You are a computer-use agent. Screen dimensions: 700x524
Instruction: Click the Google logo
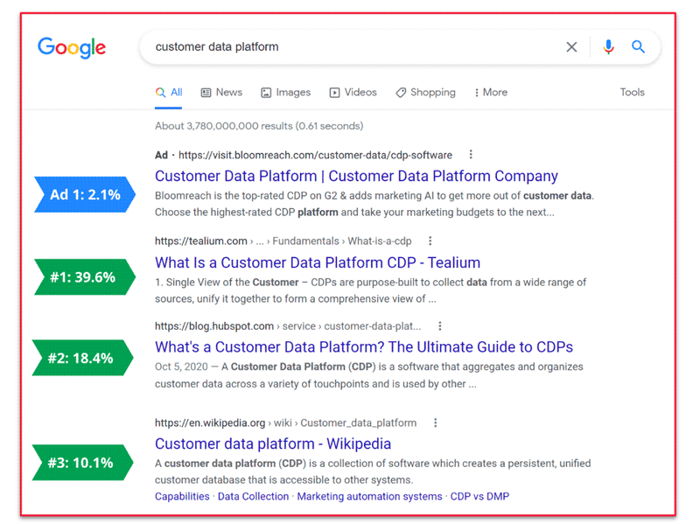click(x=72, y=47)
